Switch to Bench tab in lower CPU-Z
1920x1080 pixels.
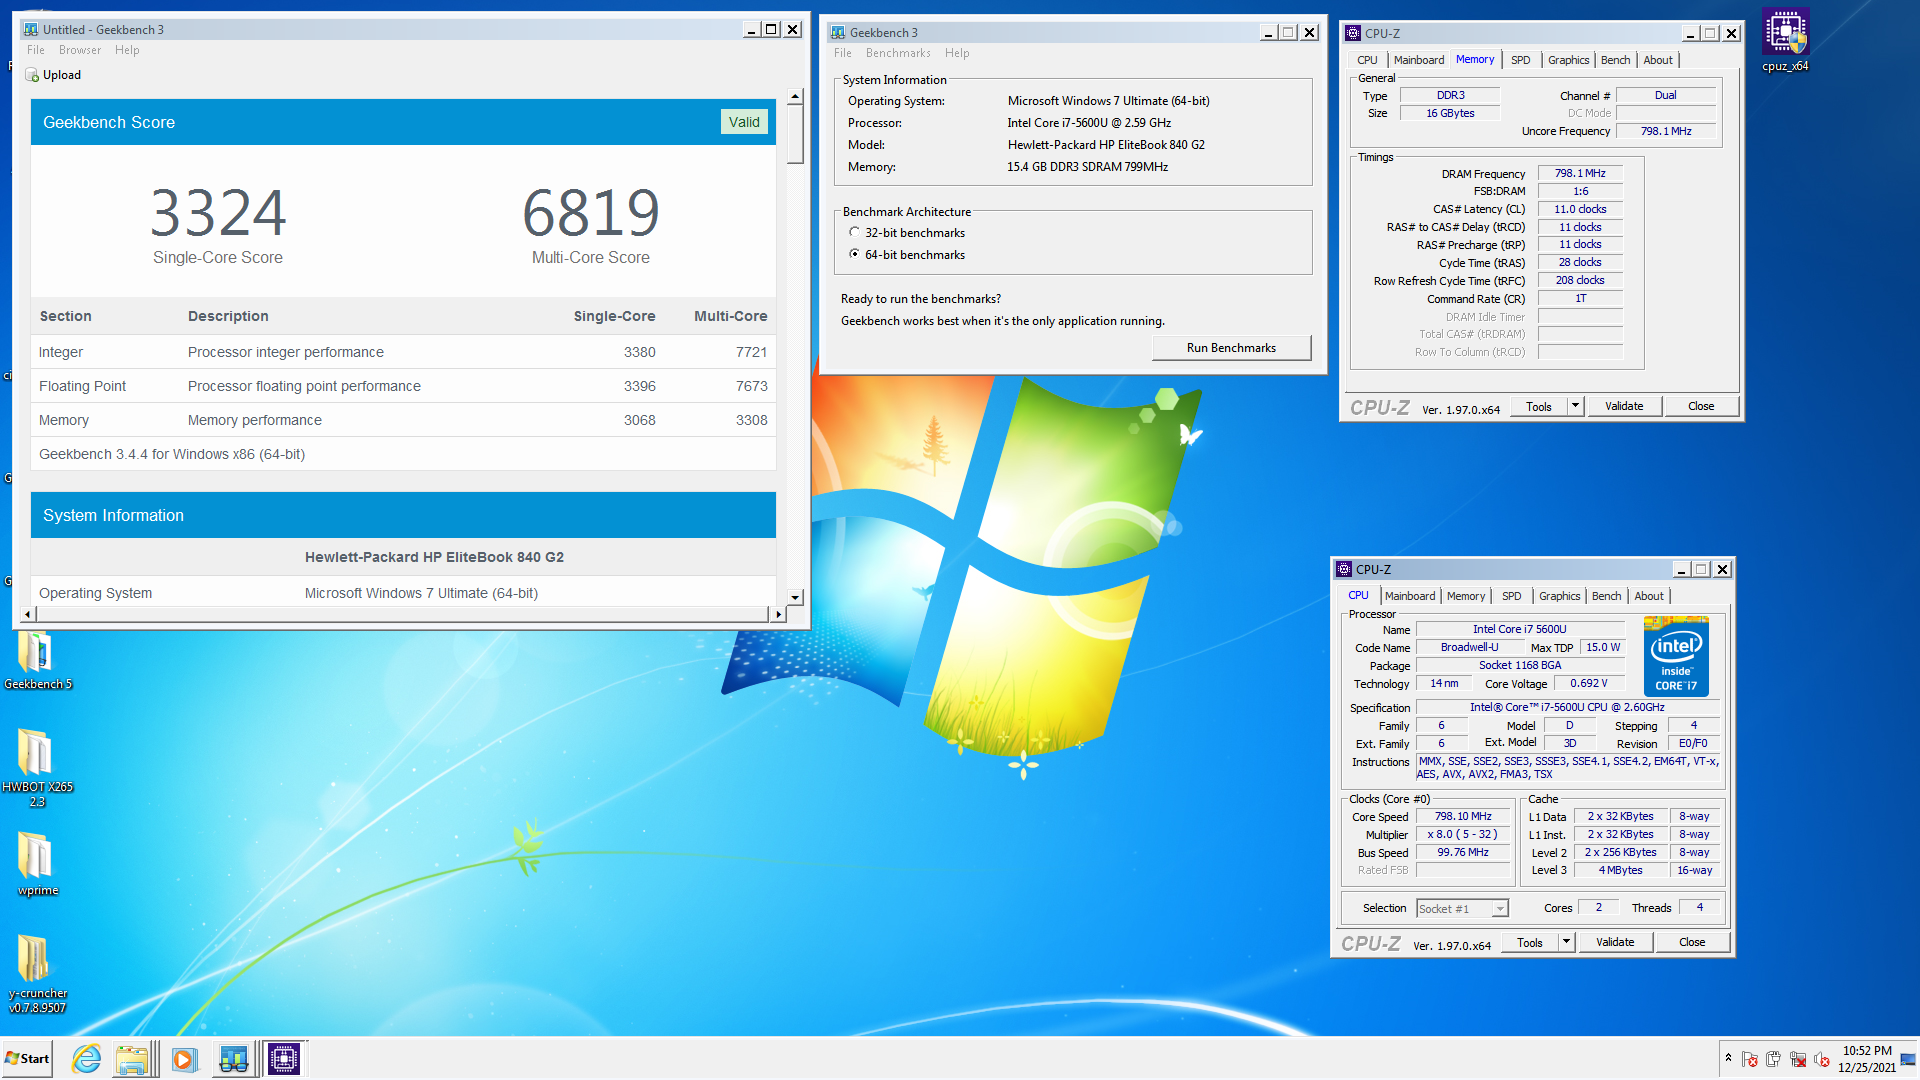tap(1606, 596)
